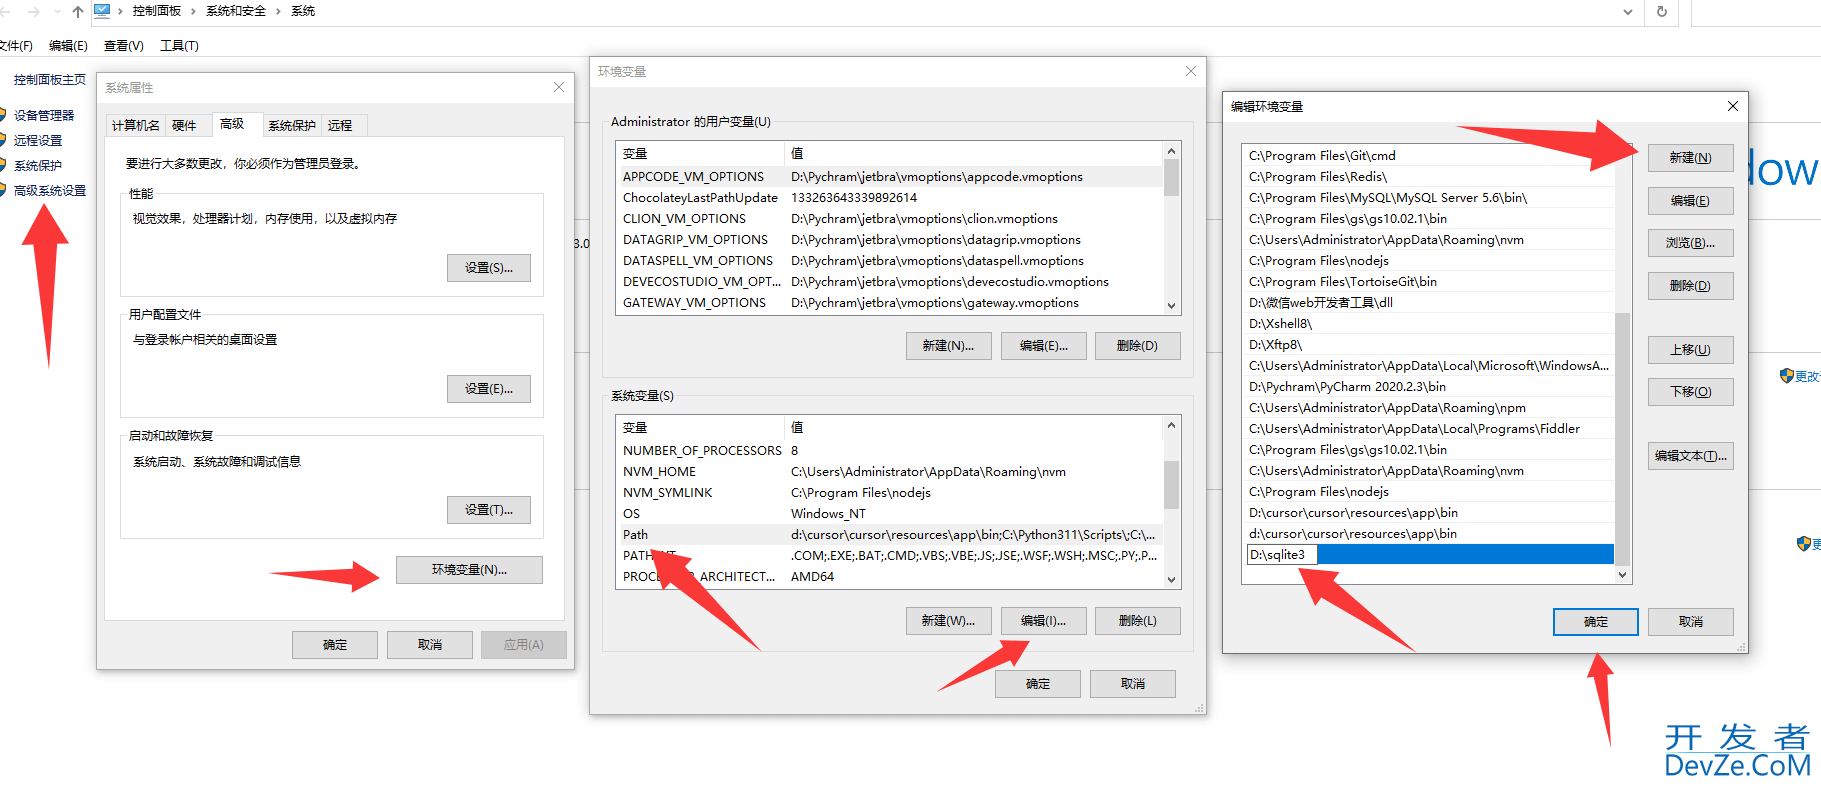Click 编辑文本(T)... button
The image size is (1821, 787).
point(1690,456)
